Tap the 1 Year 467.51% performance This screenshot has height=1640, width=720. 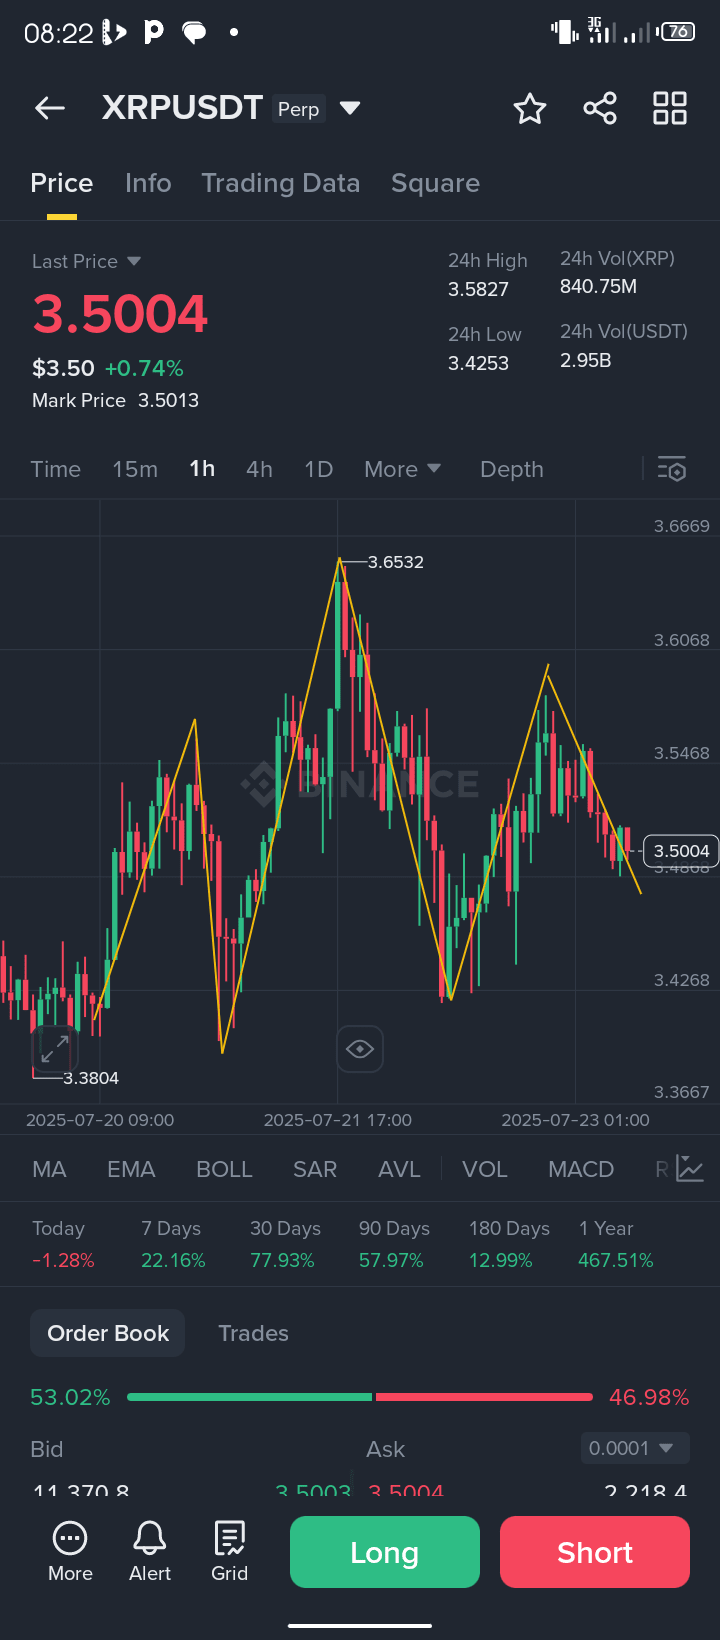pos(616,1244)
